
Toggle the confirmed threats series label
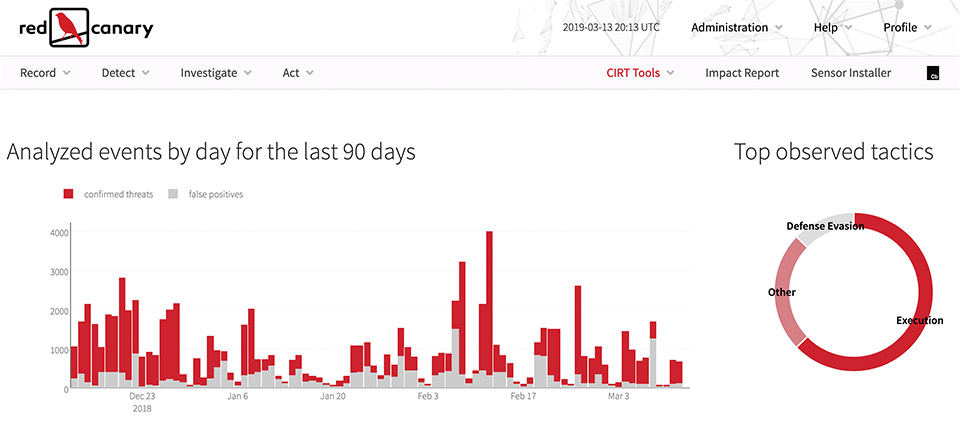click(x=119, y=194)
